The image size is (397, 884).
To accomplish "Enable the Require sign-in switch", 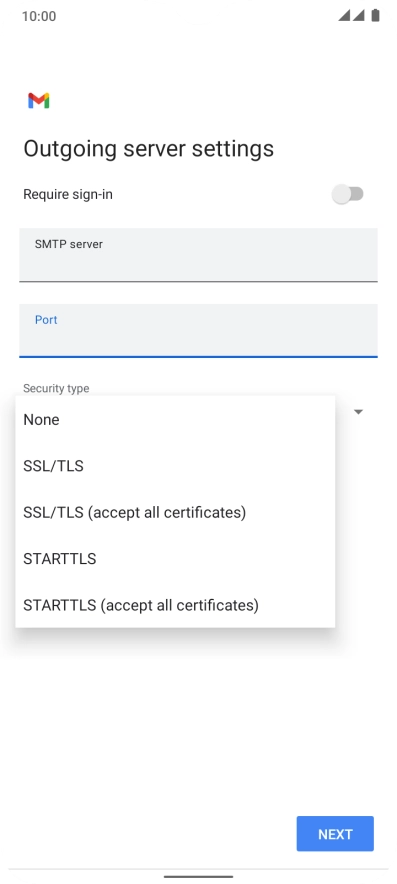I will [x=348, y=195].
